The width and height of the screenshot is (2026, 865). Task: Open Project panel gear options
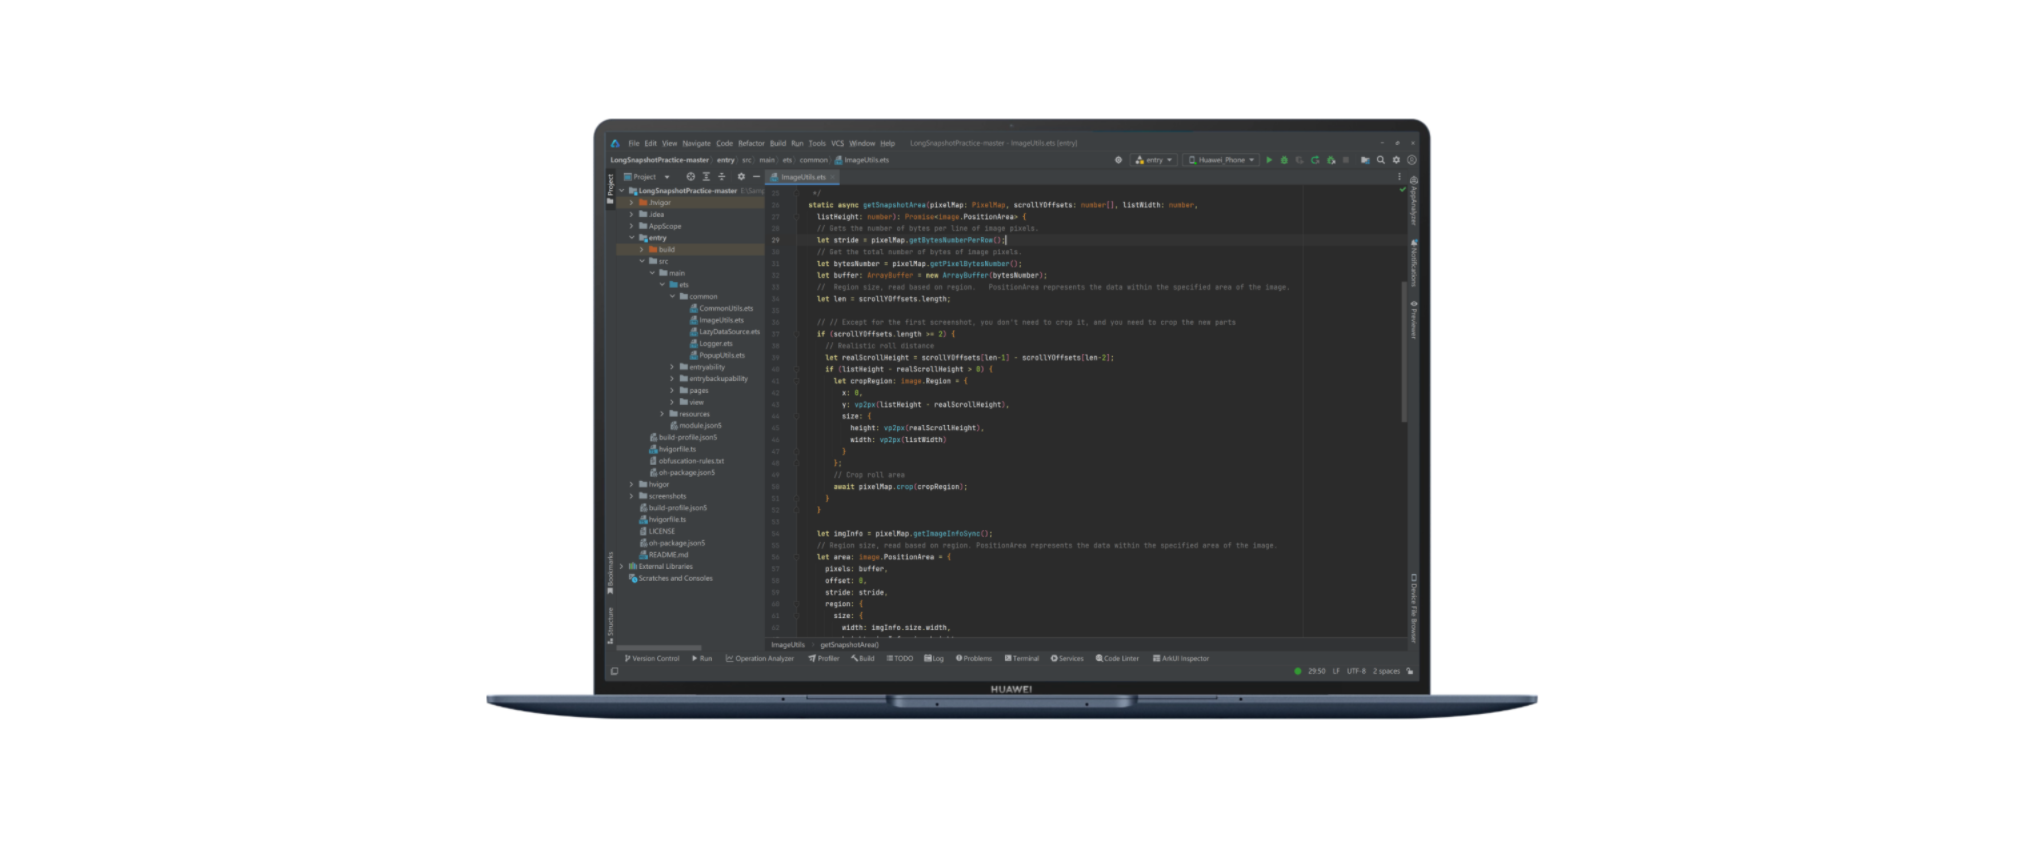coord(741,177)
